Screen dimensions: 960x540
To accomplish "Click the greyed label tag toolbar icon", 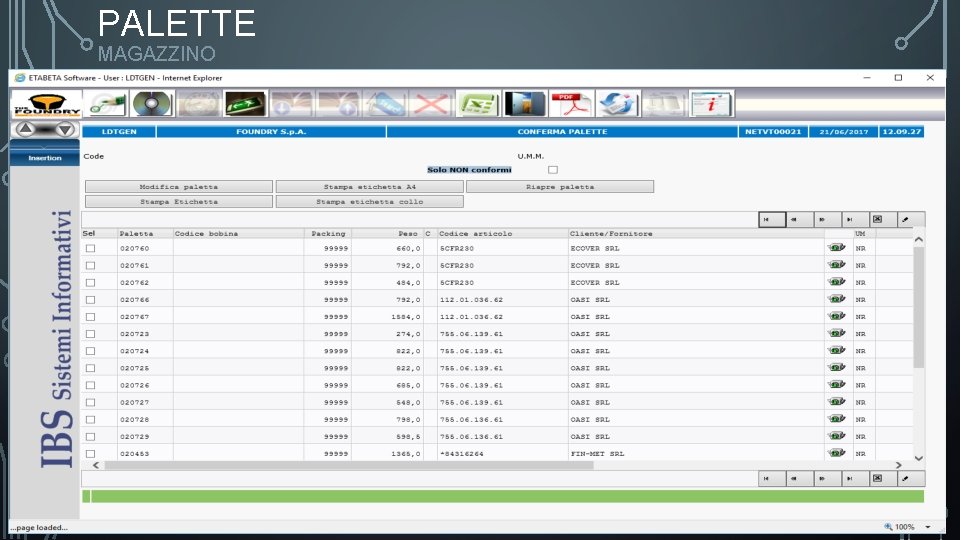I will pos(384,104).
